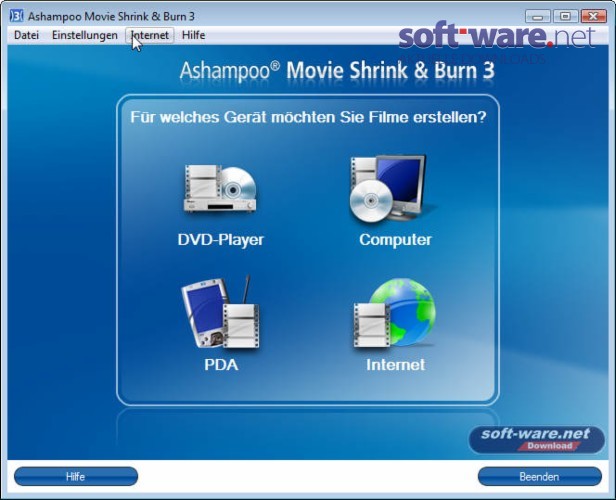The height and width of the screenshot is (500, 616).
Task: Select the DVD-Player text label
Action: (220, 240)
